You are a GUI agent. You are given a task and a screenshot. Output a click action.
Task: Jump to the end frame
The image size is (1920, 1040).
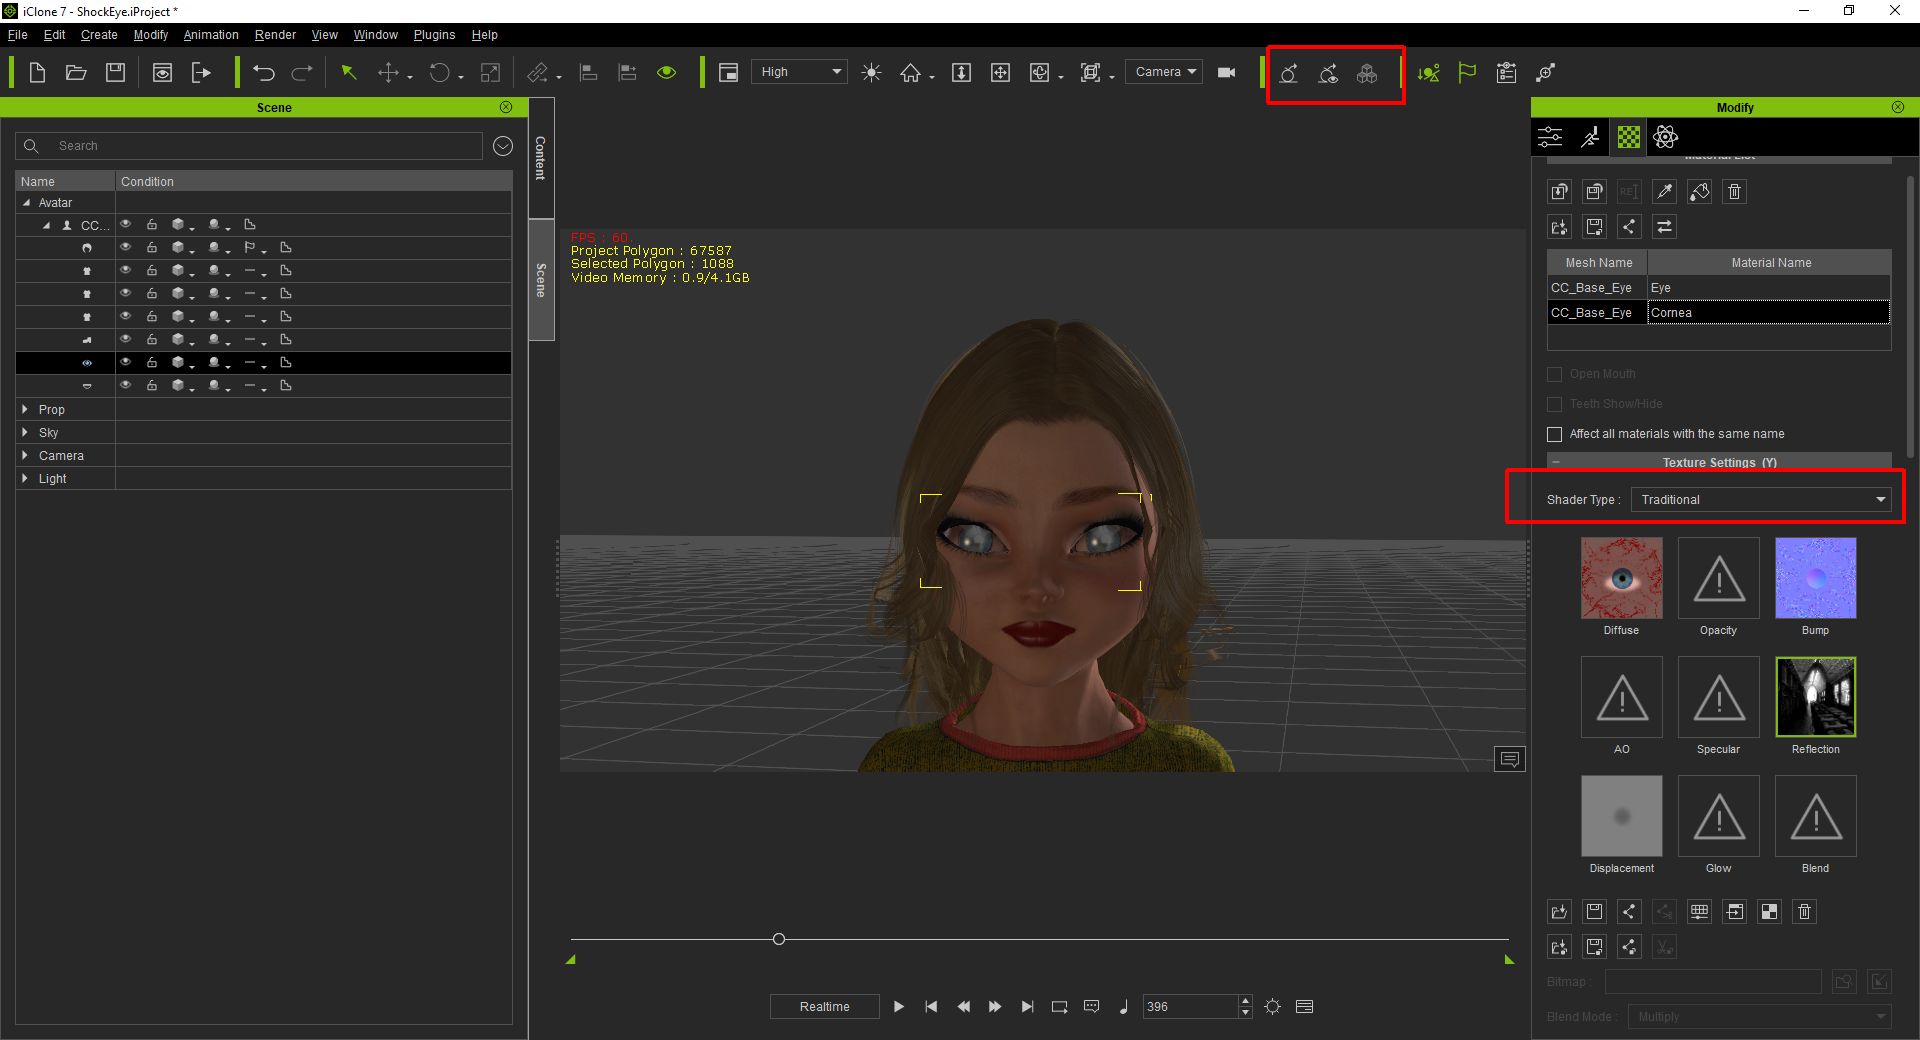pos(1027,1007)
